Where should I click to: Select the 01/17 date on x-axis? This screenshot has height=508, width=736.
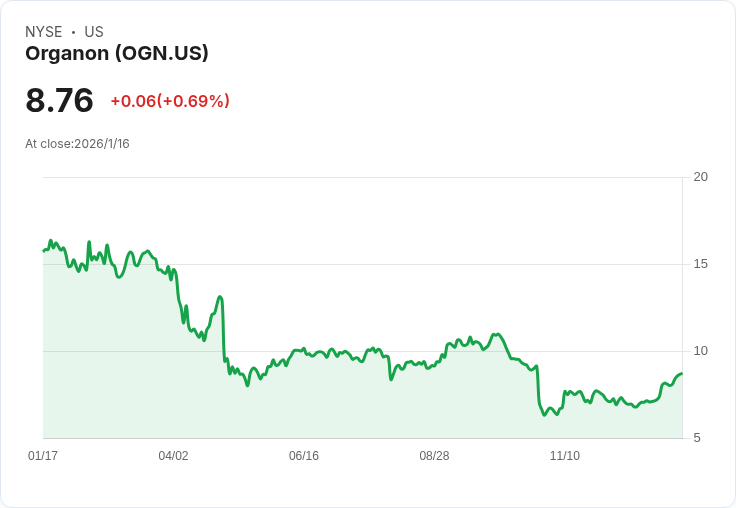[x=43, y=456]
